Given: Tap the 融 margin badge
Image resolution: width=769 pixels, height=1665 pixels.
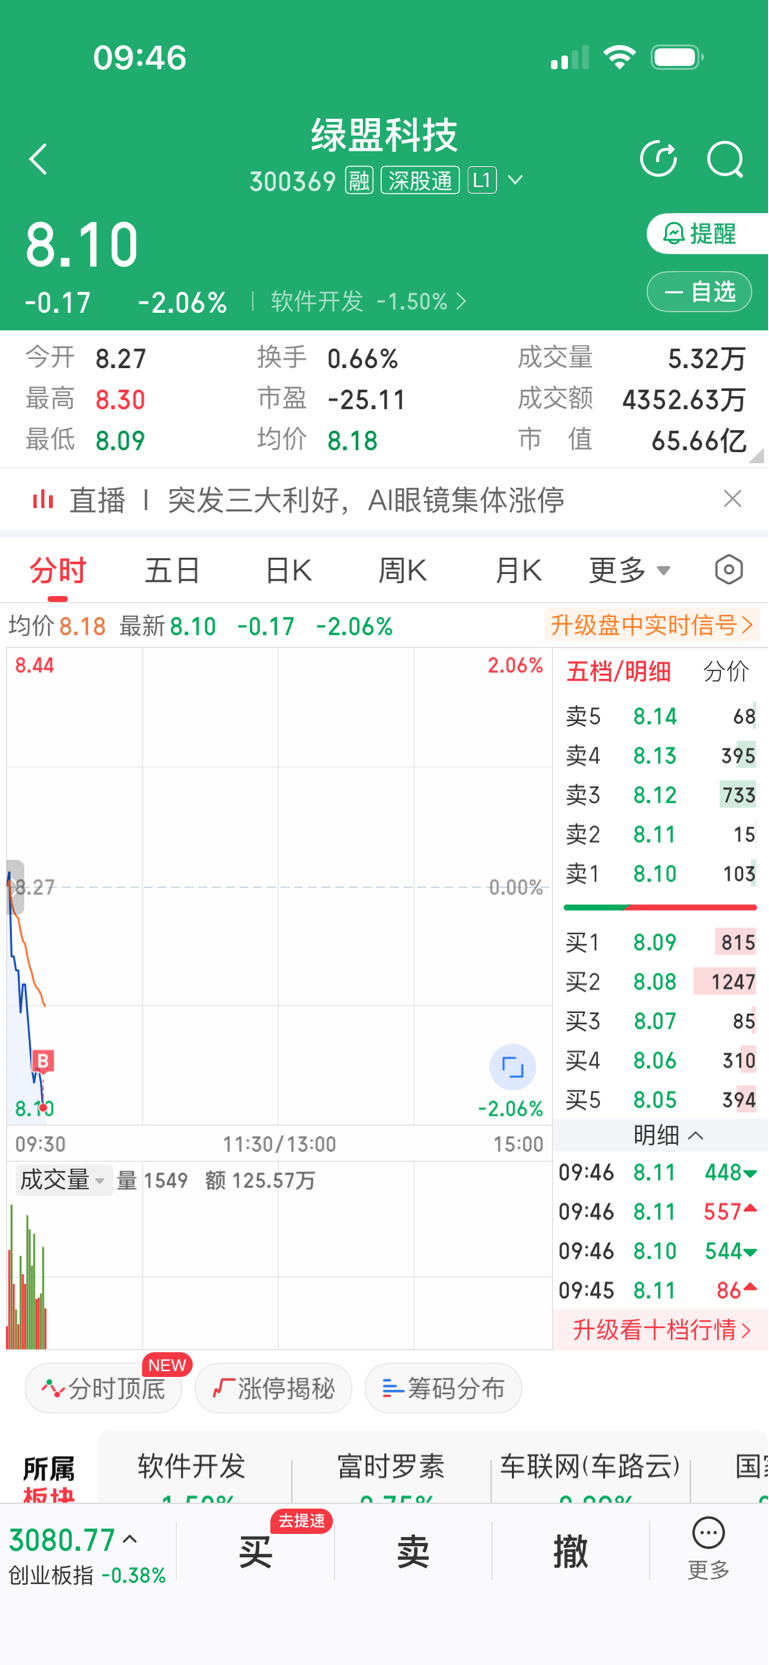Looking at the screenshot, I should [x=359, y=181].
